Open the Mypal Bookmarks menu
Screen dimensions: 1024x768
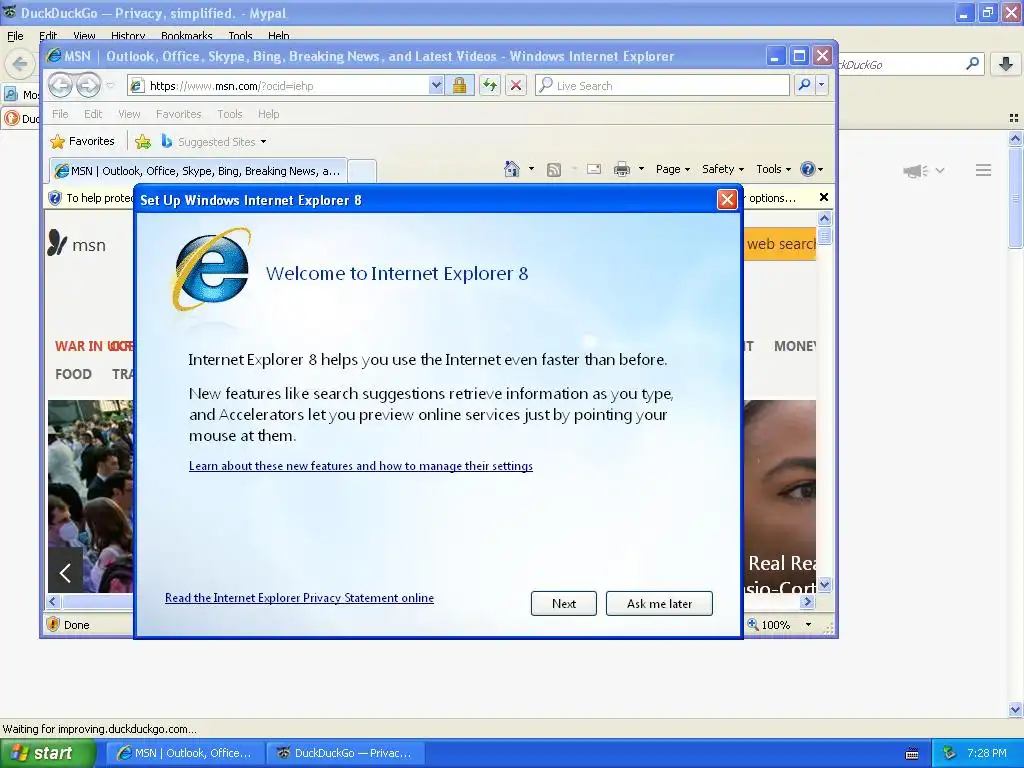(187, 36)
